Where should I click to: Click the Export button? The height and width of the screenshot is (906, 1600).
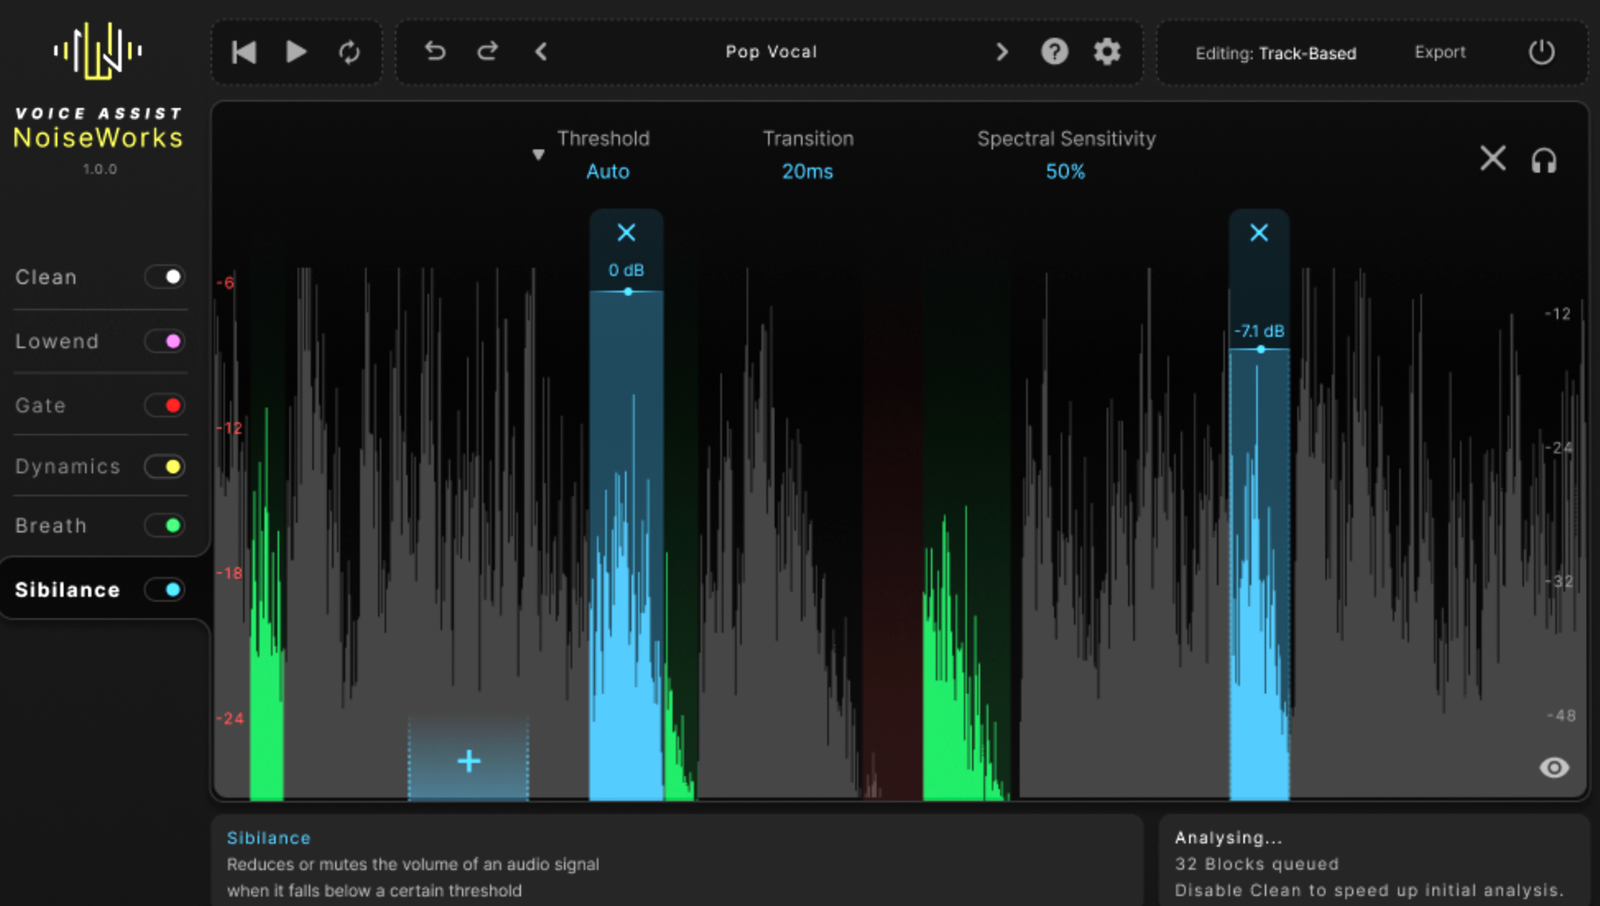(x=1440, y=52)
